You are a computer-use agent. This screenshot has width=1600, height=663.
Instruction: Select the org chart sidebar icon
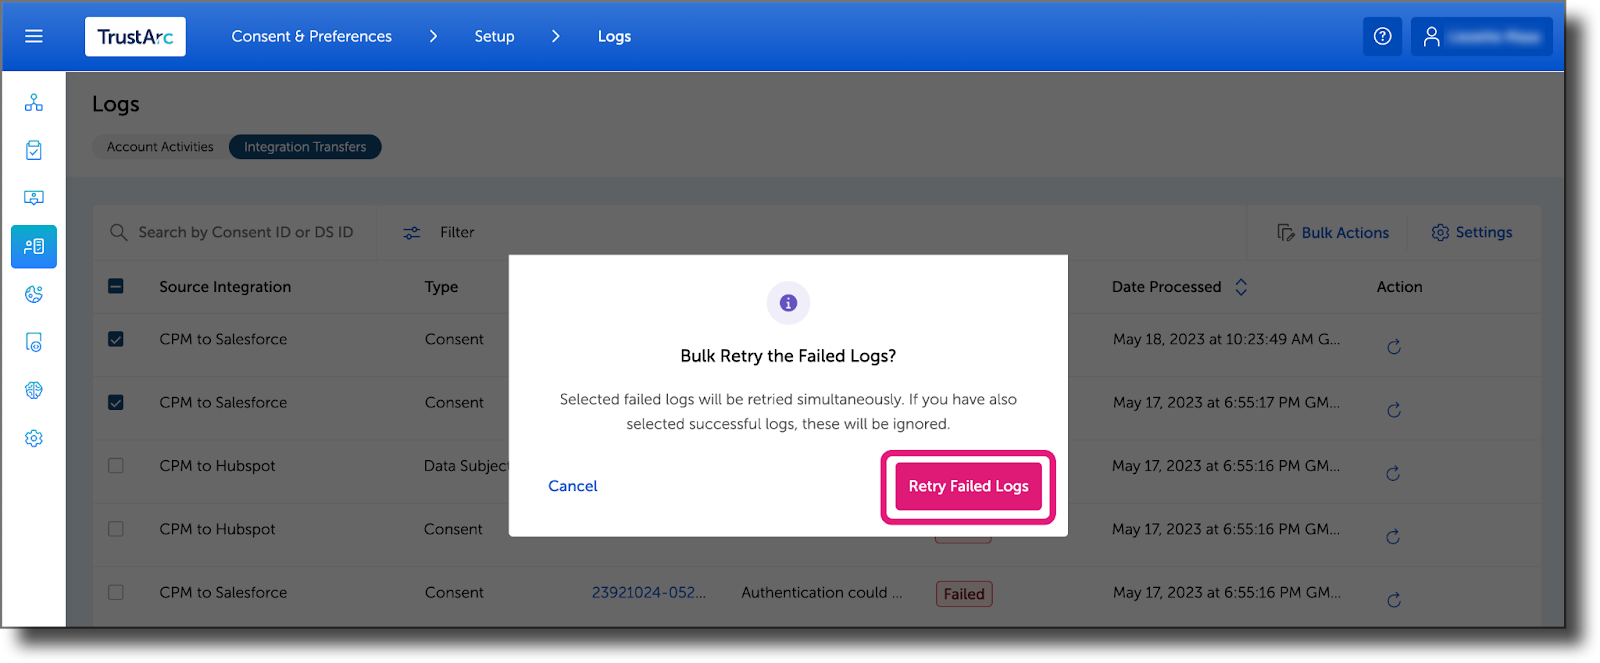coord(33,101)
